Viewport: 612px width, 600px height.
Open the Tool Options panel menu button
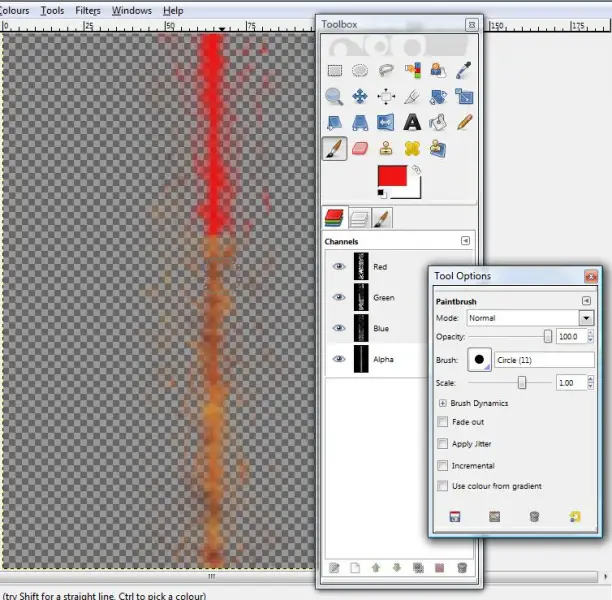(x=586, y=301)
